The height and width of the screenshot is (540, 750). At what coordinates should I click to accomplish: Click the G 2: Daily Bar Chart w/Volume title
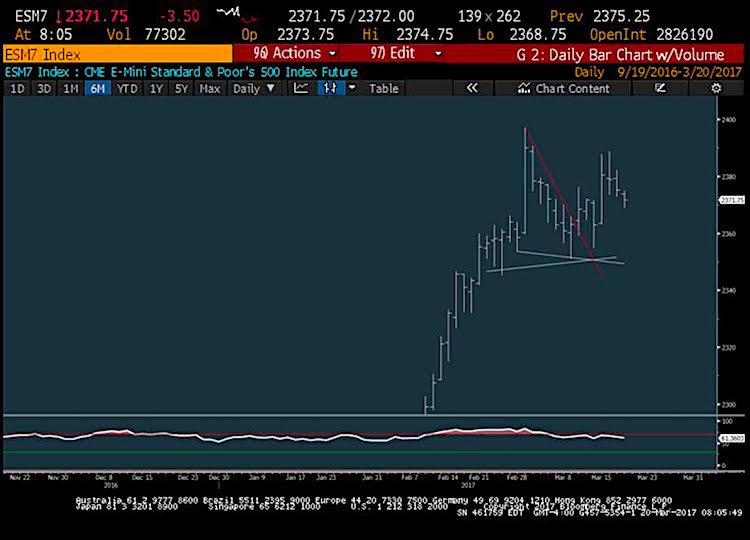620,55
